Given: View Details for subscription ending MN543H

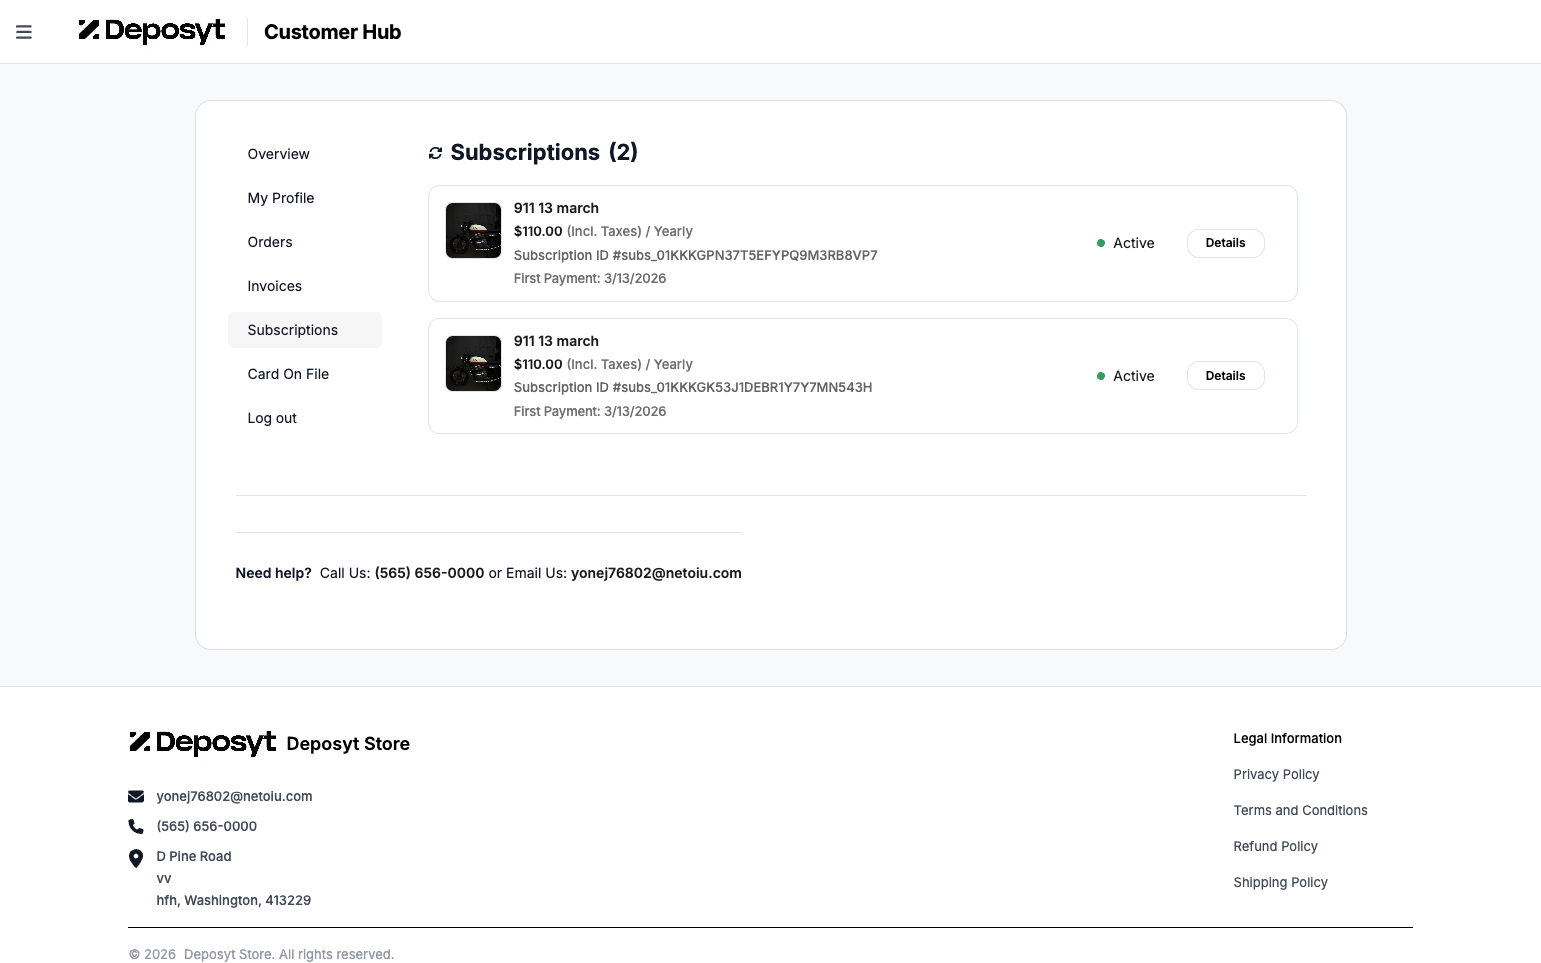Looking at the screenshot, I should (1225, 376).
